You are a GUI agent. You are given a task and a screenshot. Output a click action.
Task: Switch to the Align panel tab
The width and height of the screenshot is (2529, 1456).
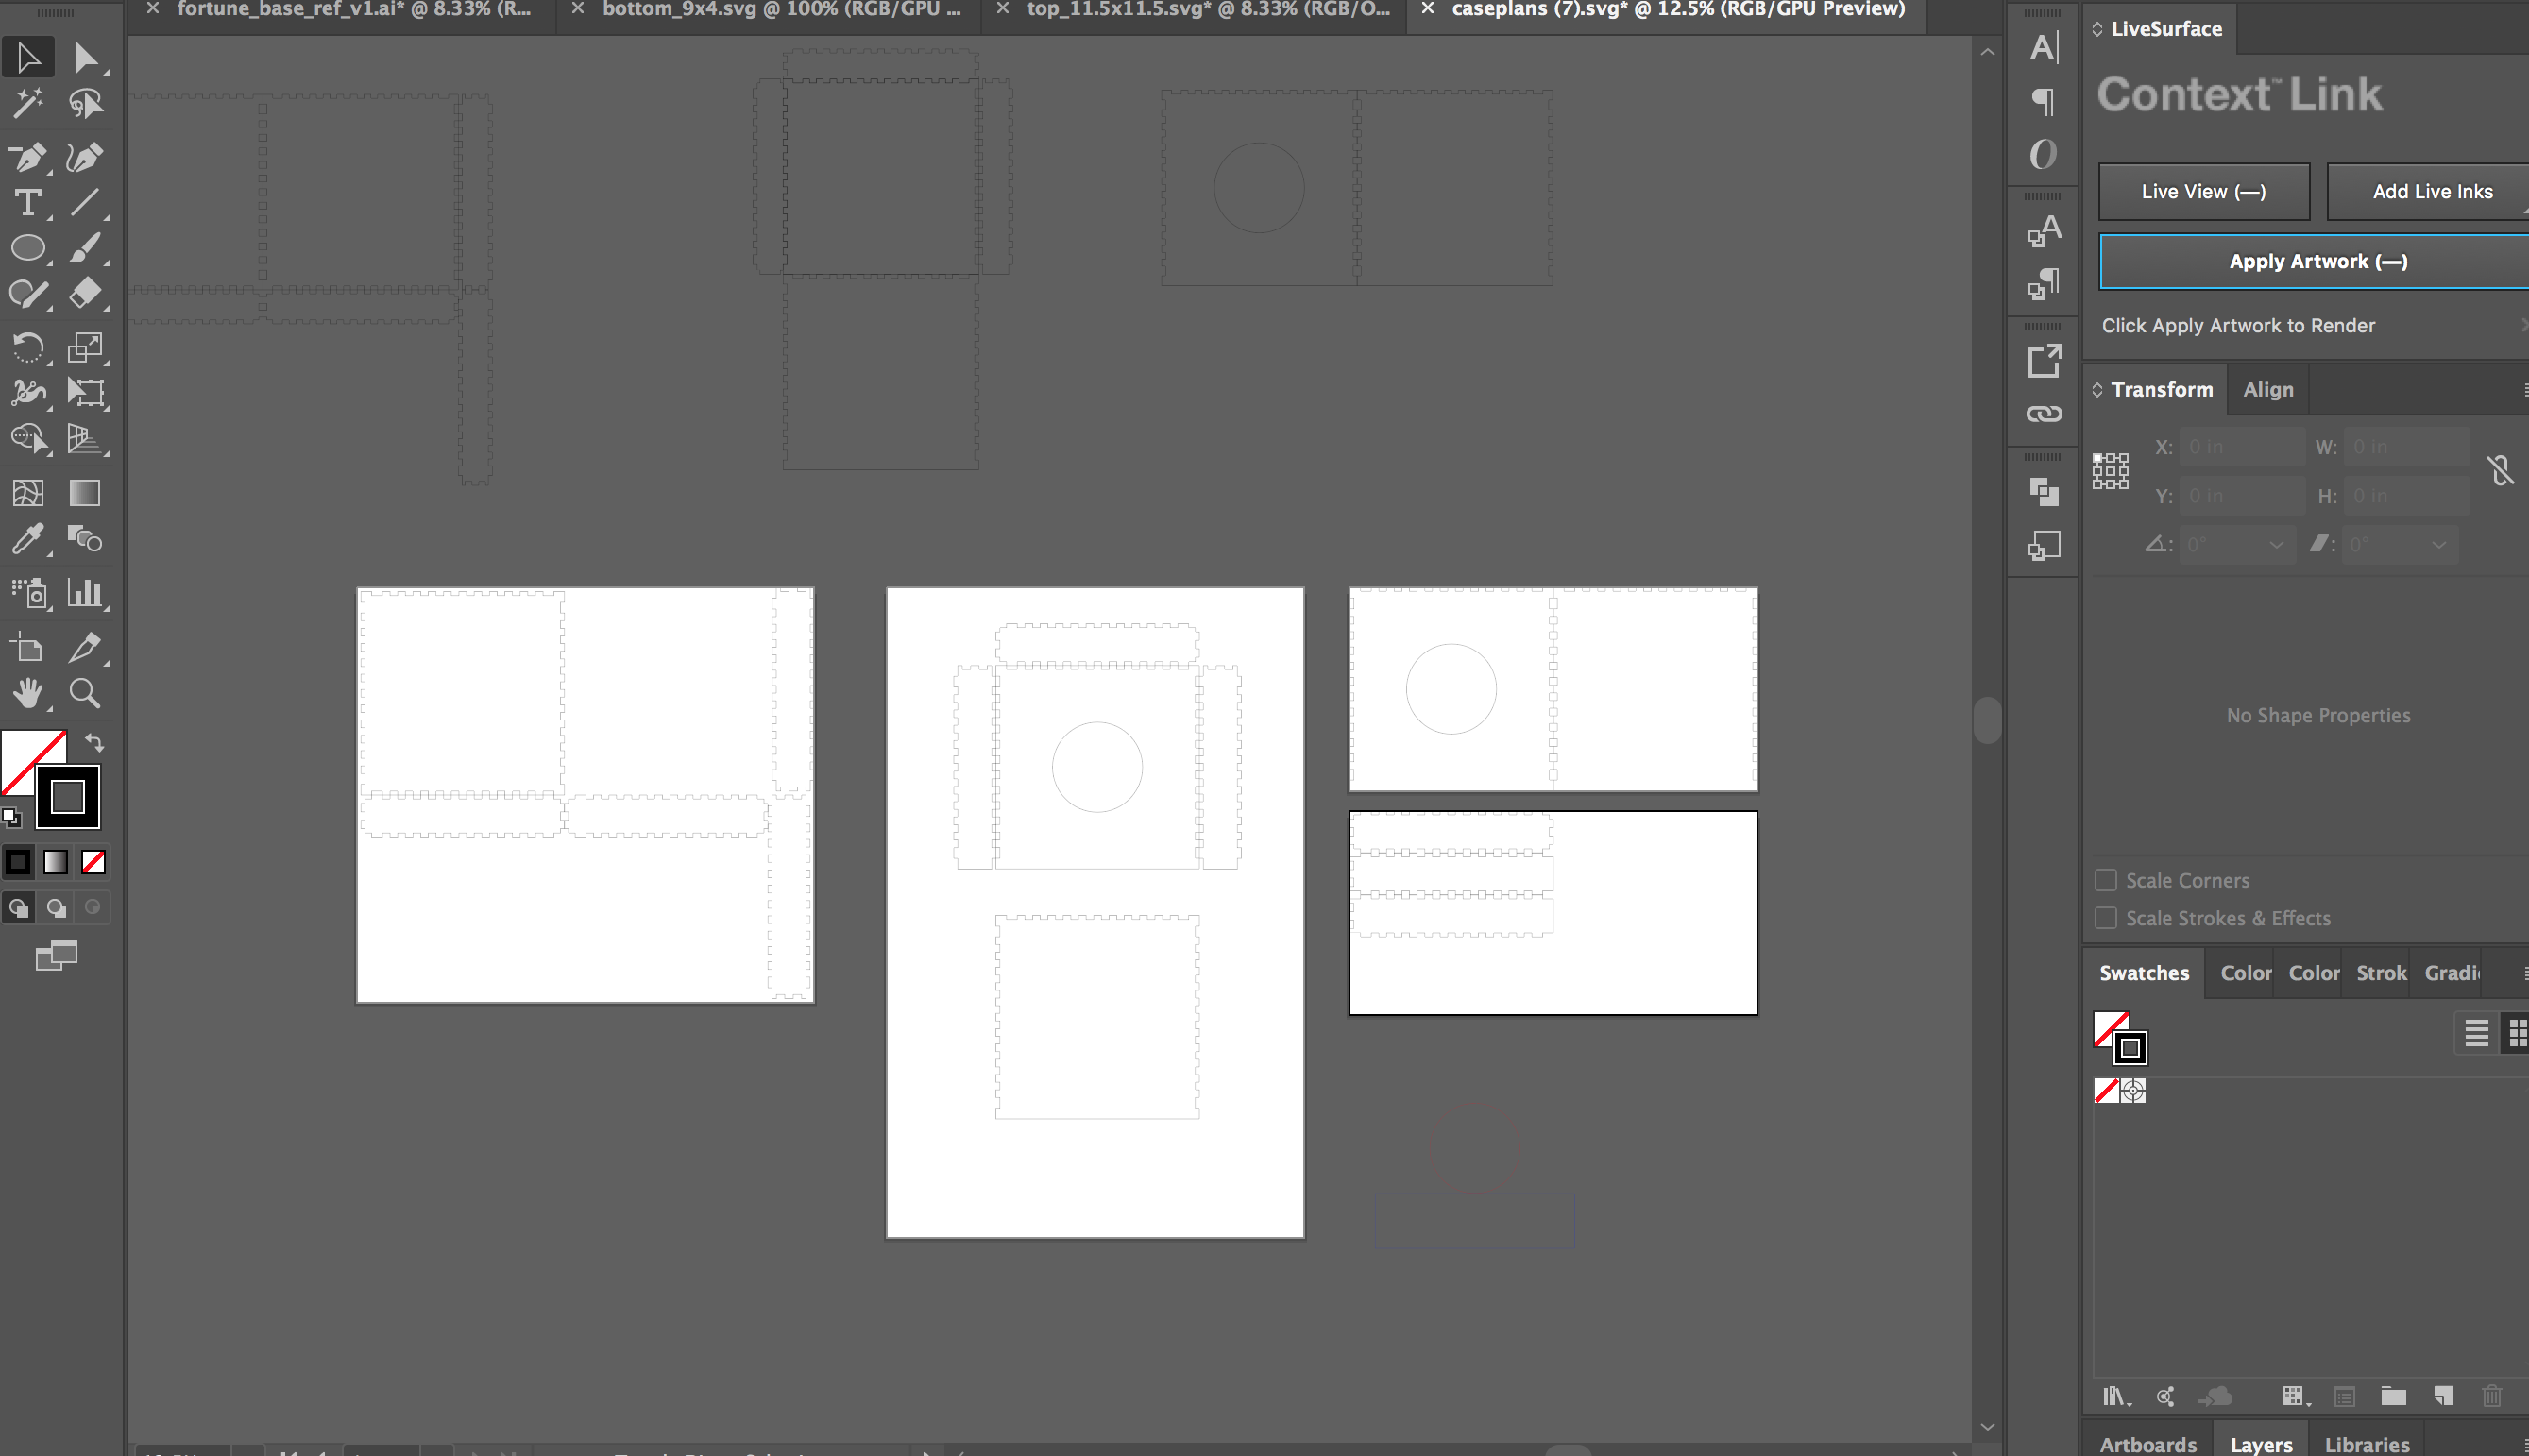click(x=2267, y=390)
